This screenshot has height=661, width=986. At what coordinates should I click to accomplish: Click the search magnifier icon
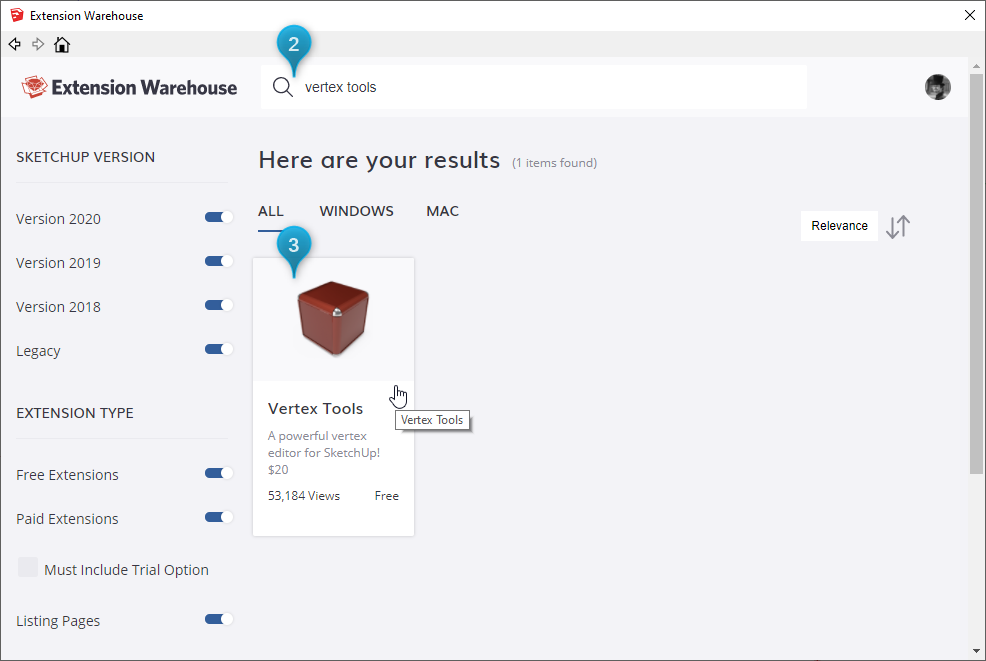[283, 87]
